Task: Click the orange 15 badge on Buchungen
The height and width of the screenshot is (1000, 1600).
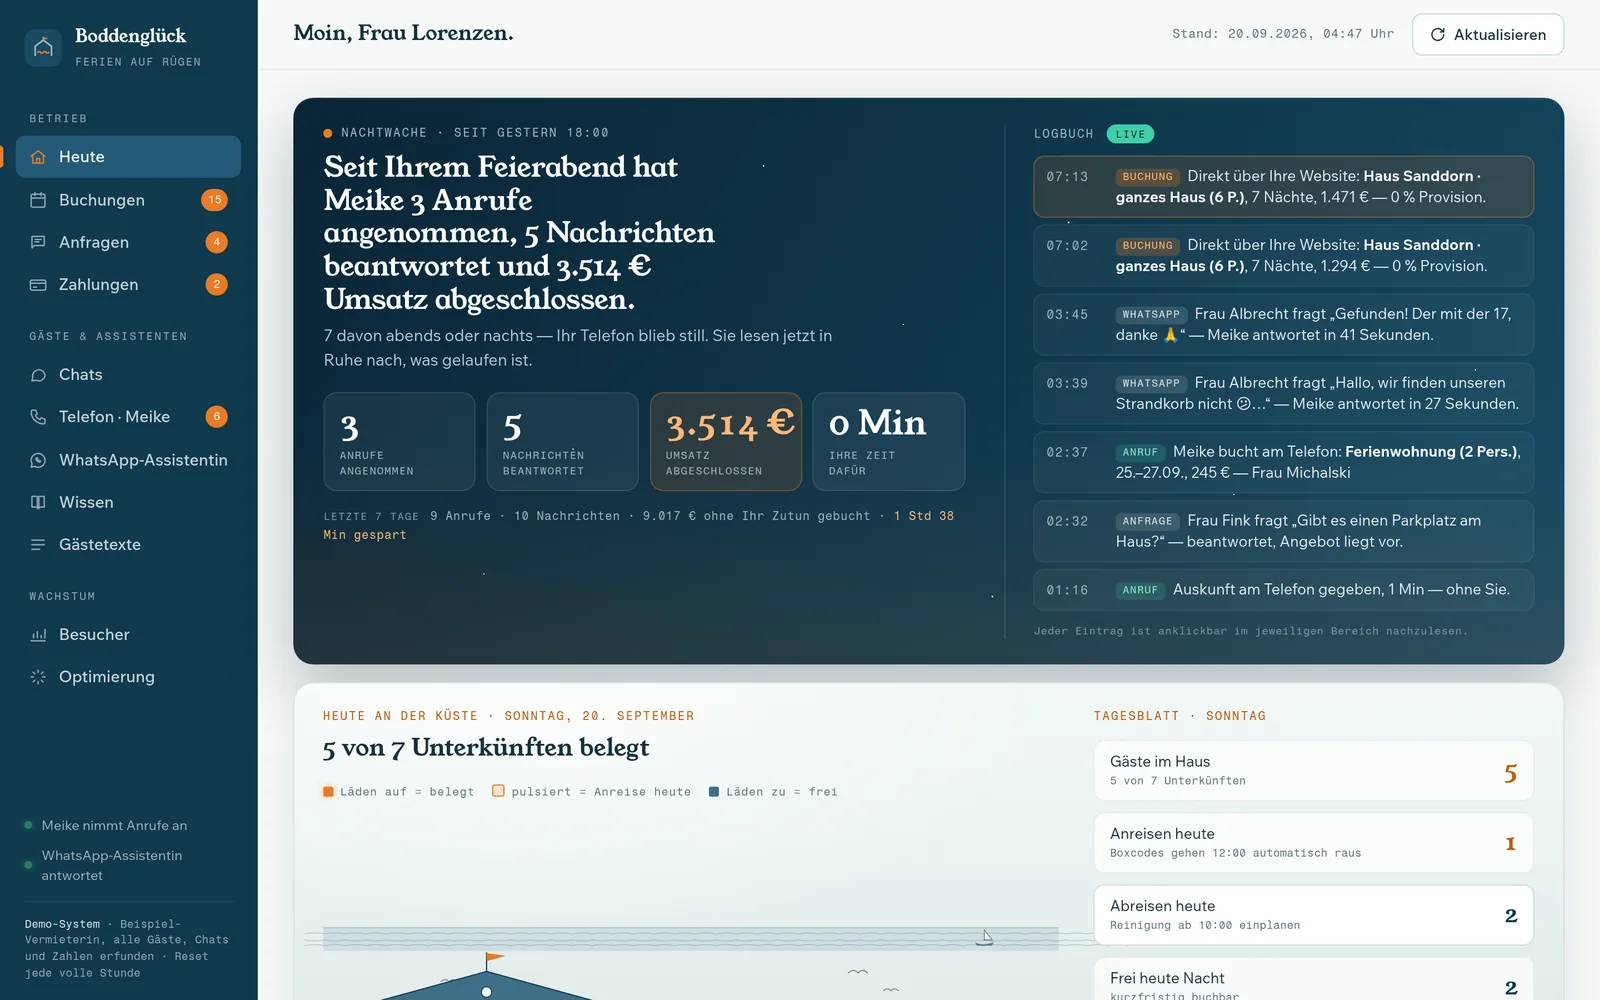Action: pyautogui.click(x=214, y=200)
